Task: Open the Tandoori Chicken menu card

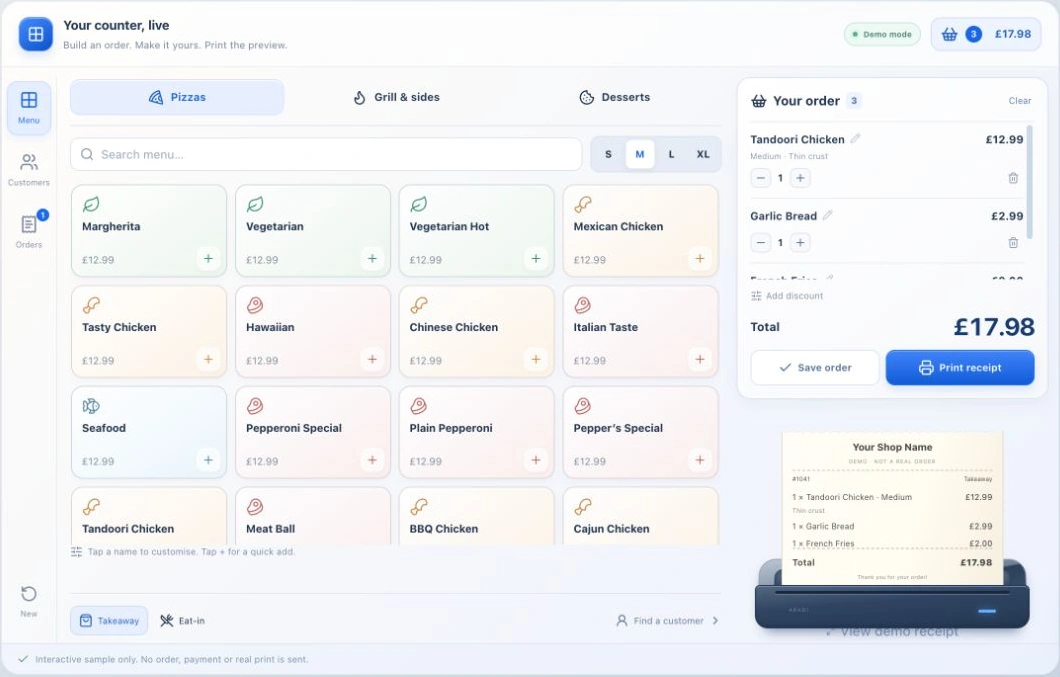Action: [x=149, y=516]
